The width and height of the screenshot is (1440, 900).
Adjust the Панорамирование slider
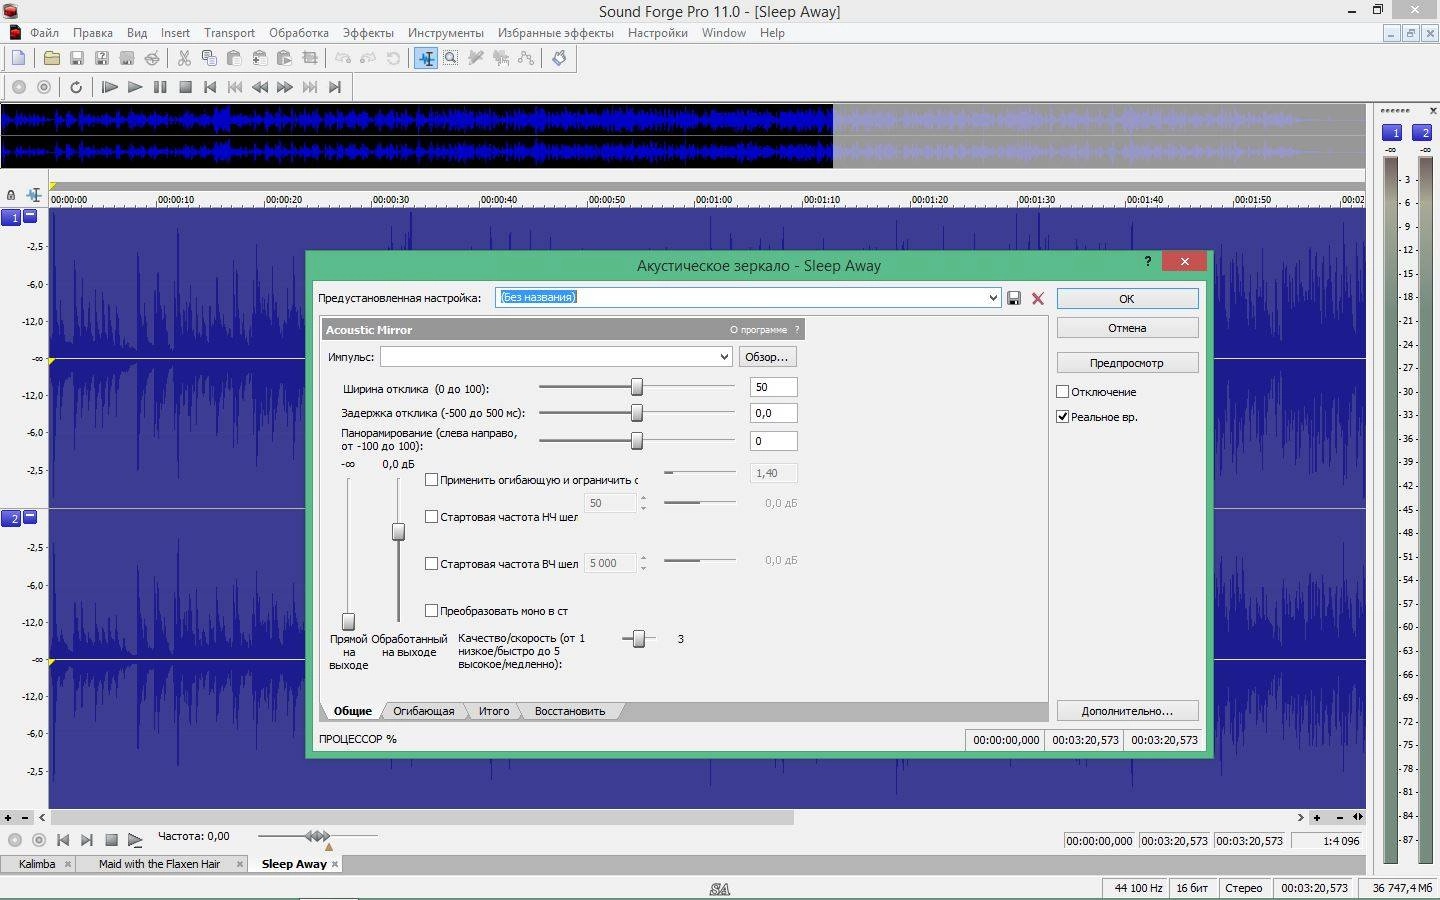point(636,441)
